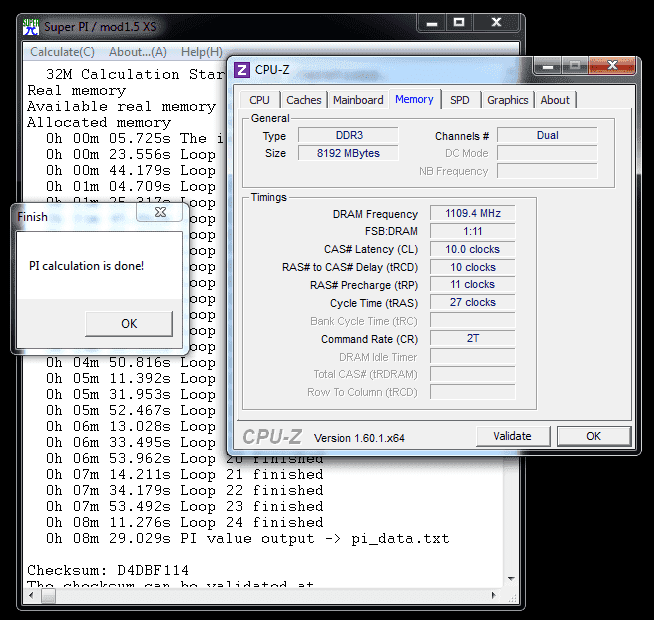The width and height of the screenshot is (654, 620).
Task: Click the tRP value 11 clocks
Action: click(x=473, y=285)
